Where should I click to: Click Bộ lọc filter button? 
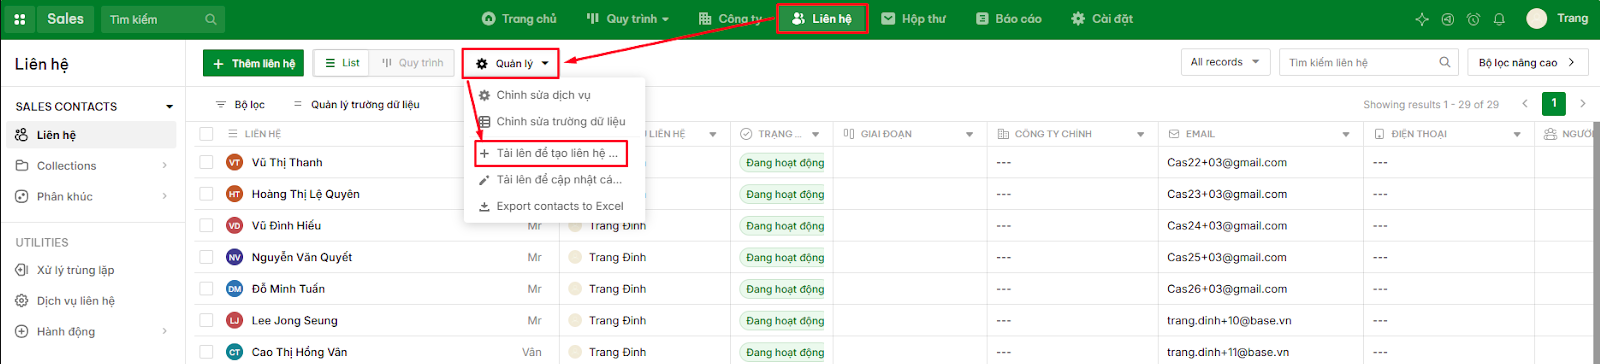click(x=240, y=104)
